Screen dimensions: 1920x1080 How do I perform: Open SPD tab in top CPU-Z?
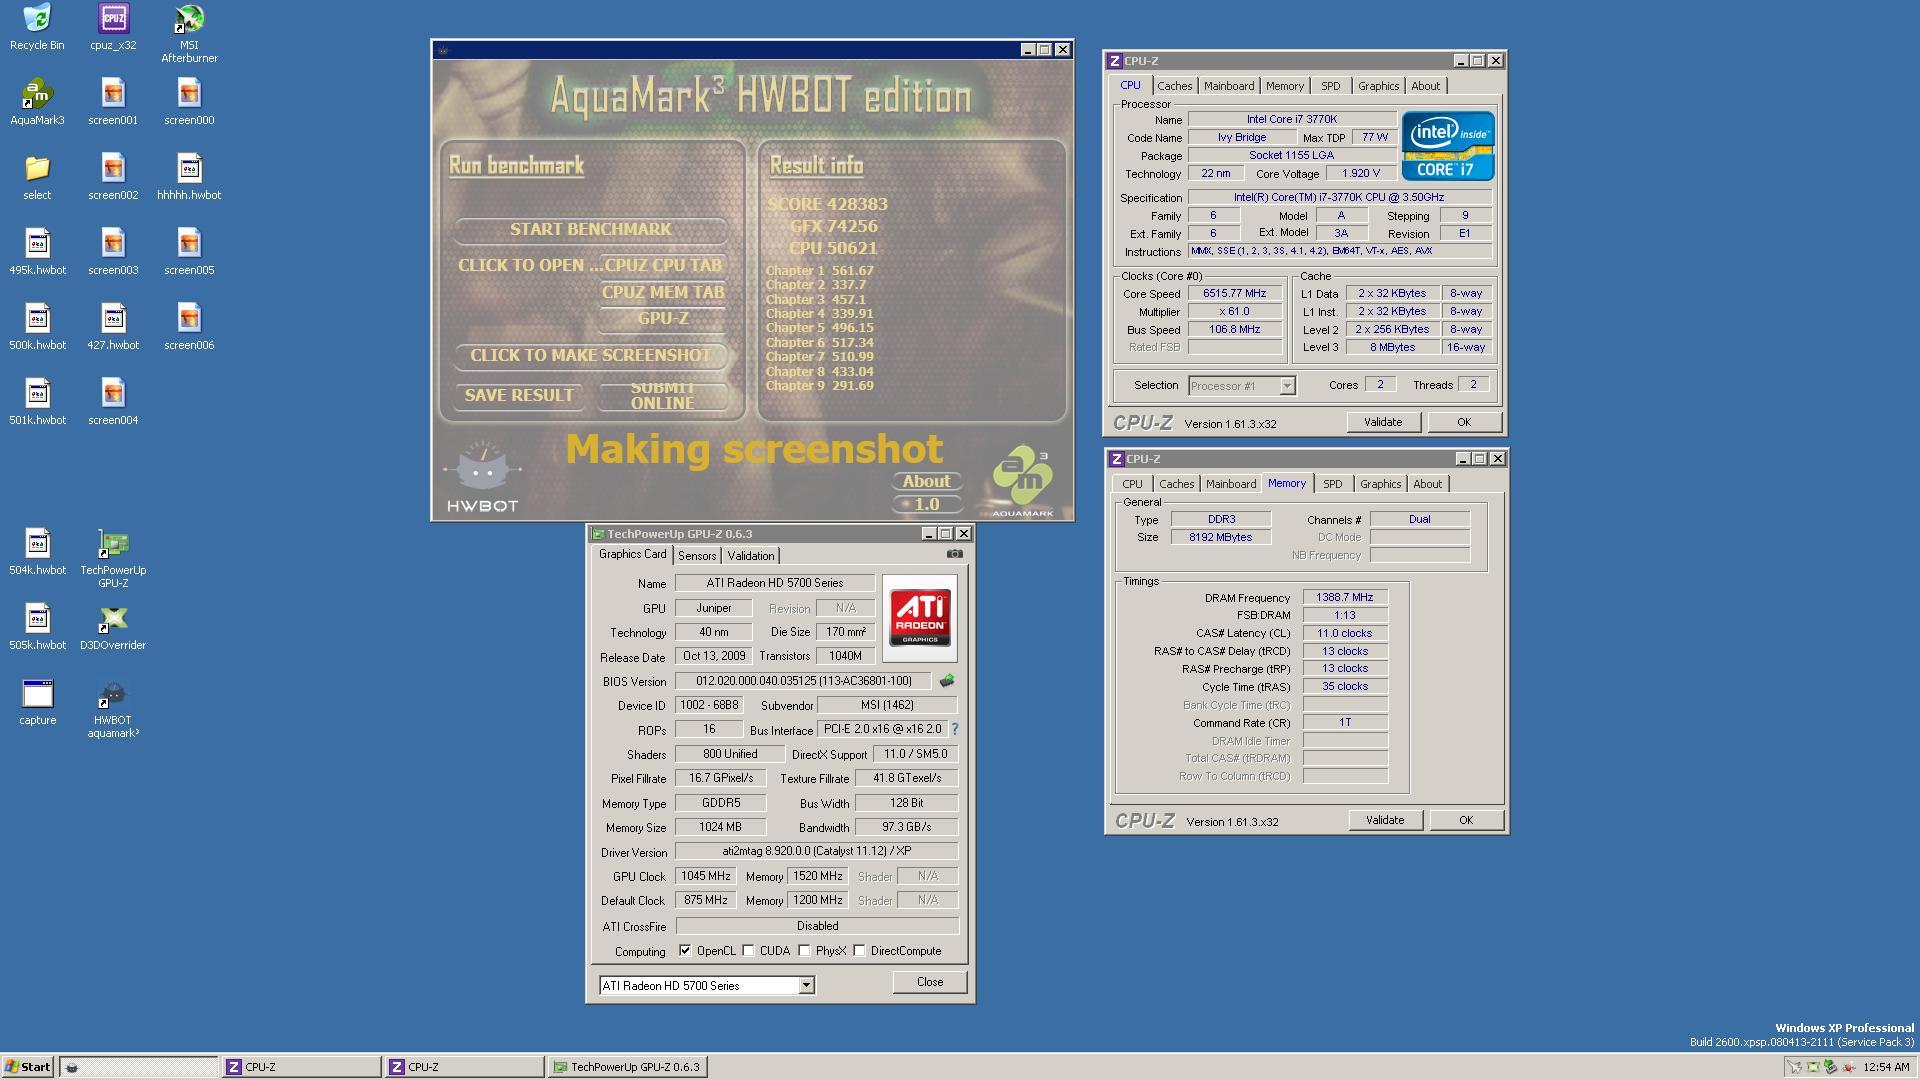pos(1330,86)
